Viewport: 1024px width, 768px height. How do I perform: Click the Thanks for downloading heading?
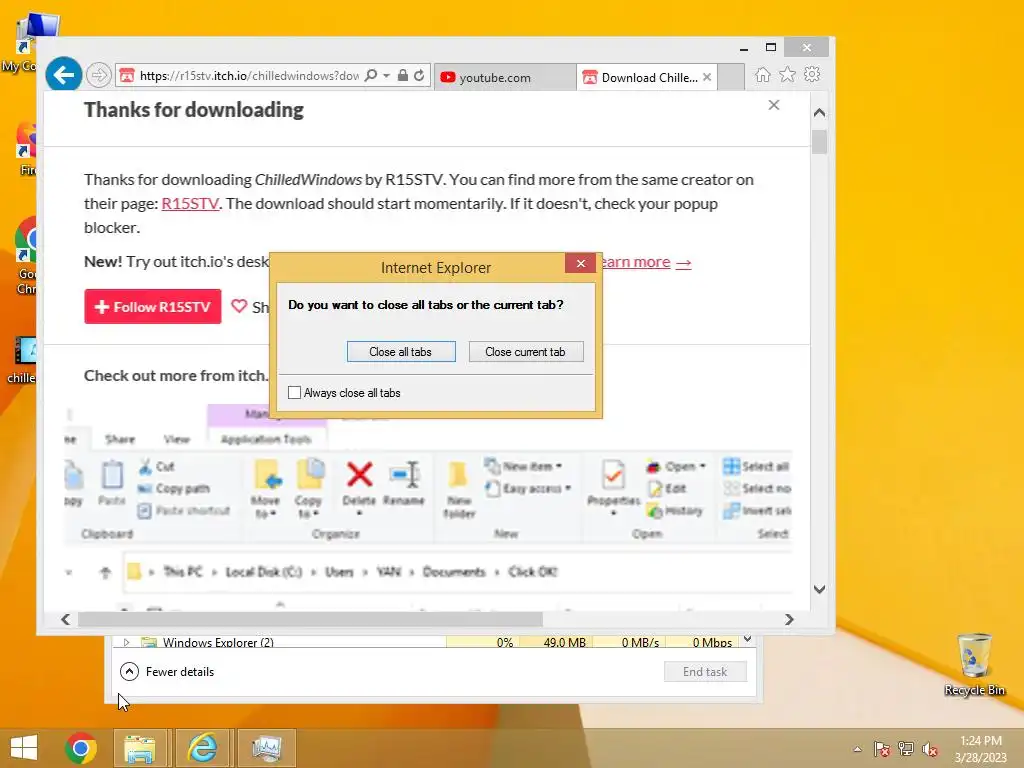tap(193, 110)
